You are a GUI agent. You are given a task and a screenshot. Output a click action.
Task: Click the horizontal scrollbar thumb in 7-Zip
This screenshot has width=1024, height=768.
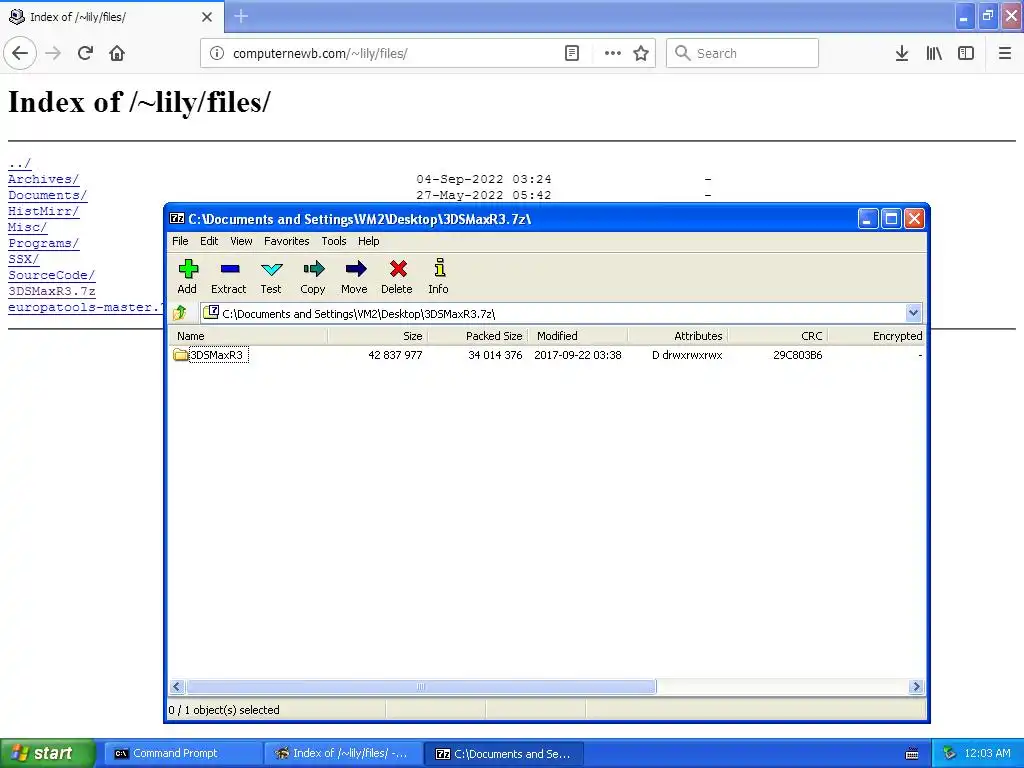[421, 686]
